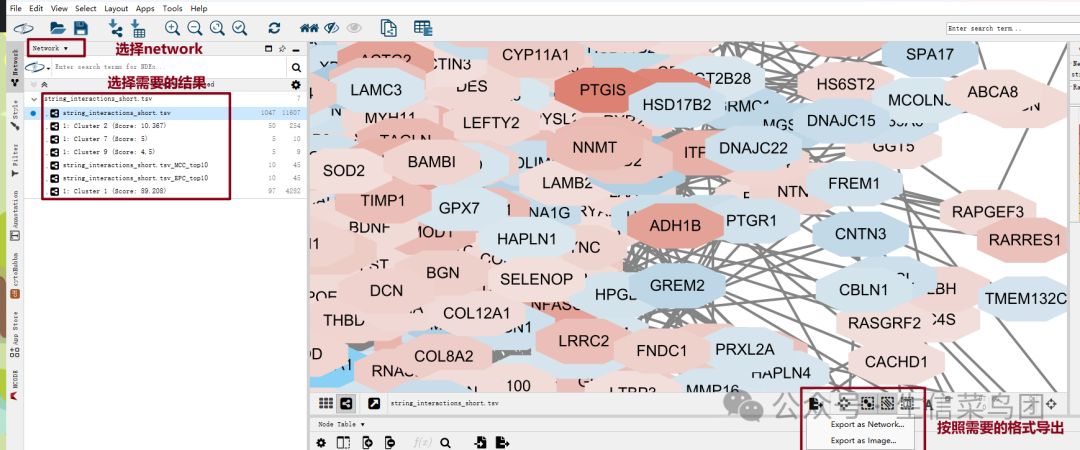
Task: Open the Layout menu
Action: [116, 8]
